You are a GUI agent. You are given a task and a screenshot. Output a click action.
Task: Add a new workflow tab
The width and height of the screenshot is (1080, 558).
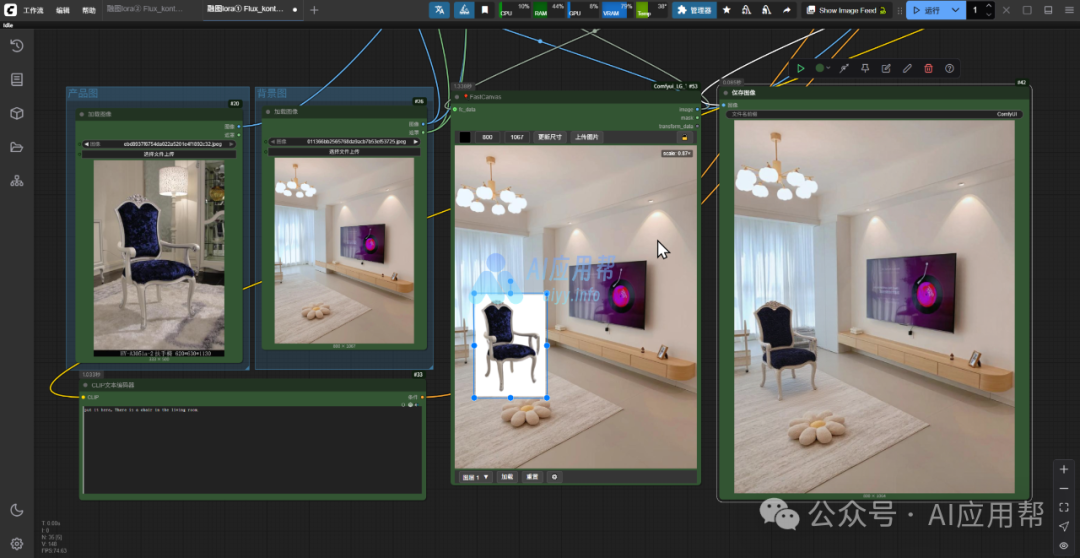pos(314,10)
